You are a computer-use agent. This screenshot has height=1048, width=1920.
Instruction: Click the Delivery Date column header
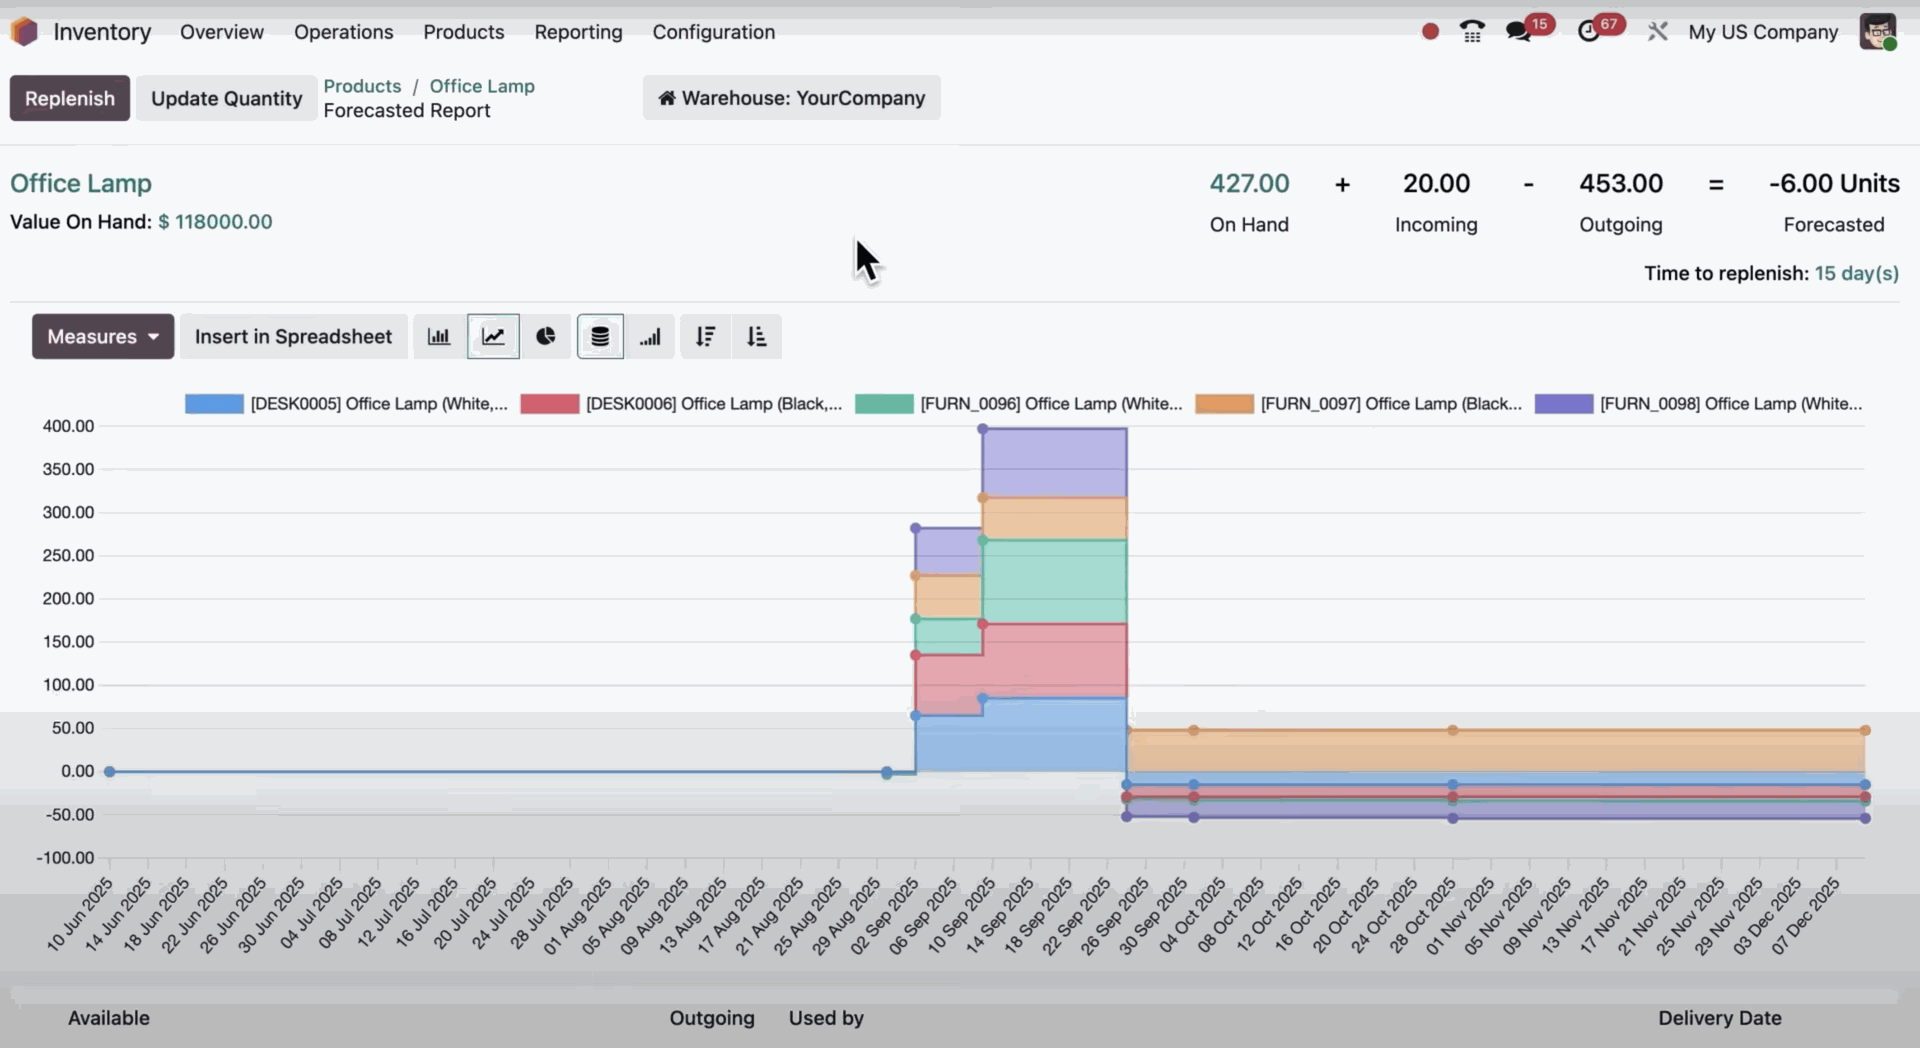click(x=1720, y=1018)
